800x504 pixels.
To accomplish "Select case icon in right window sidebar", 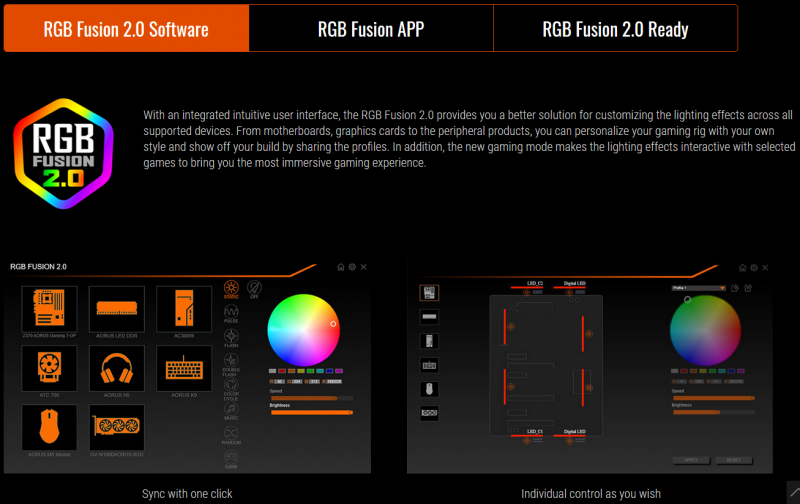I will pos(429,341).
